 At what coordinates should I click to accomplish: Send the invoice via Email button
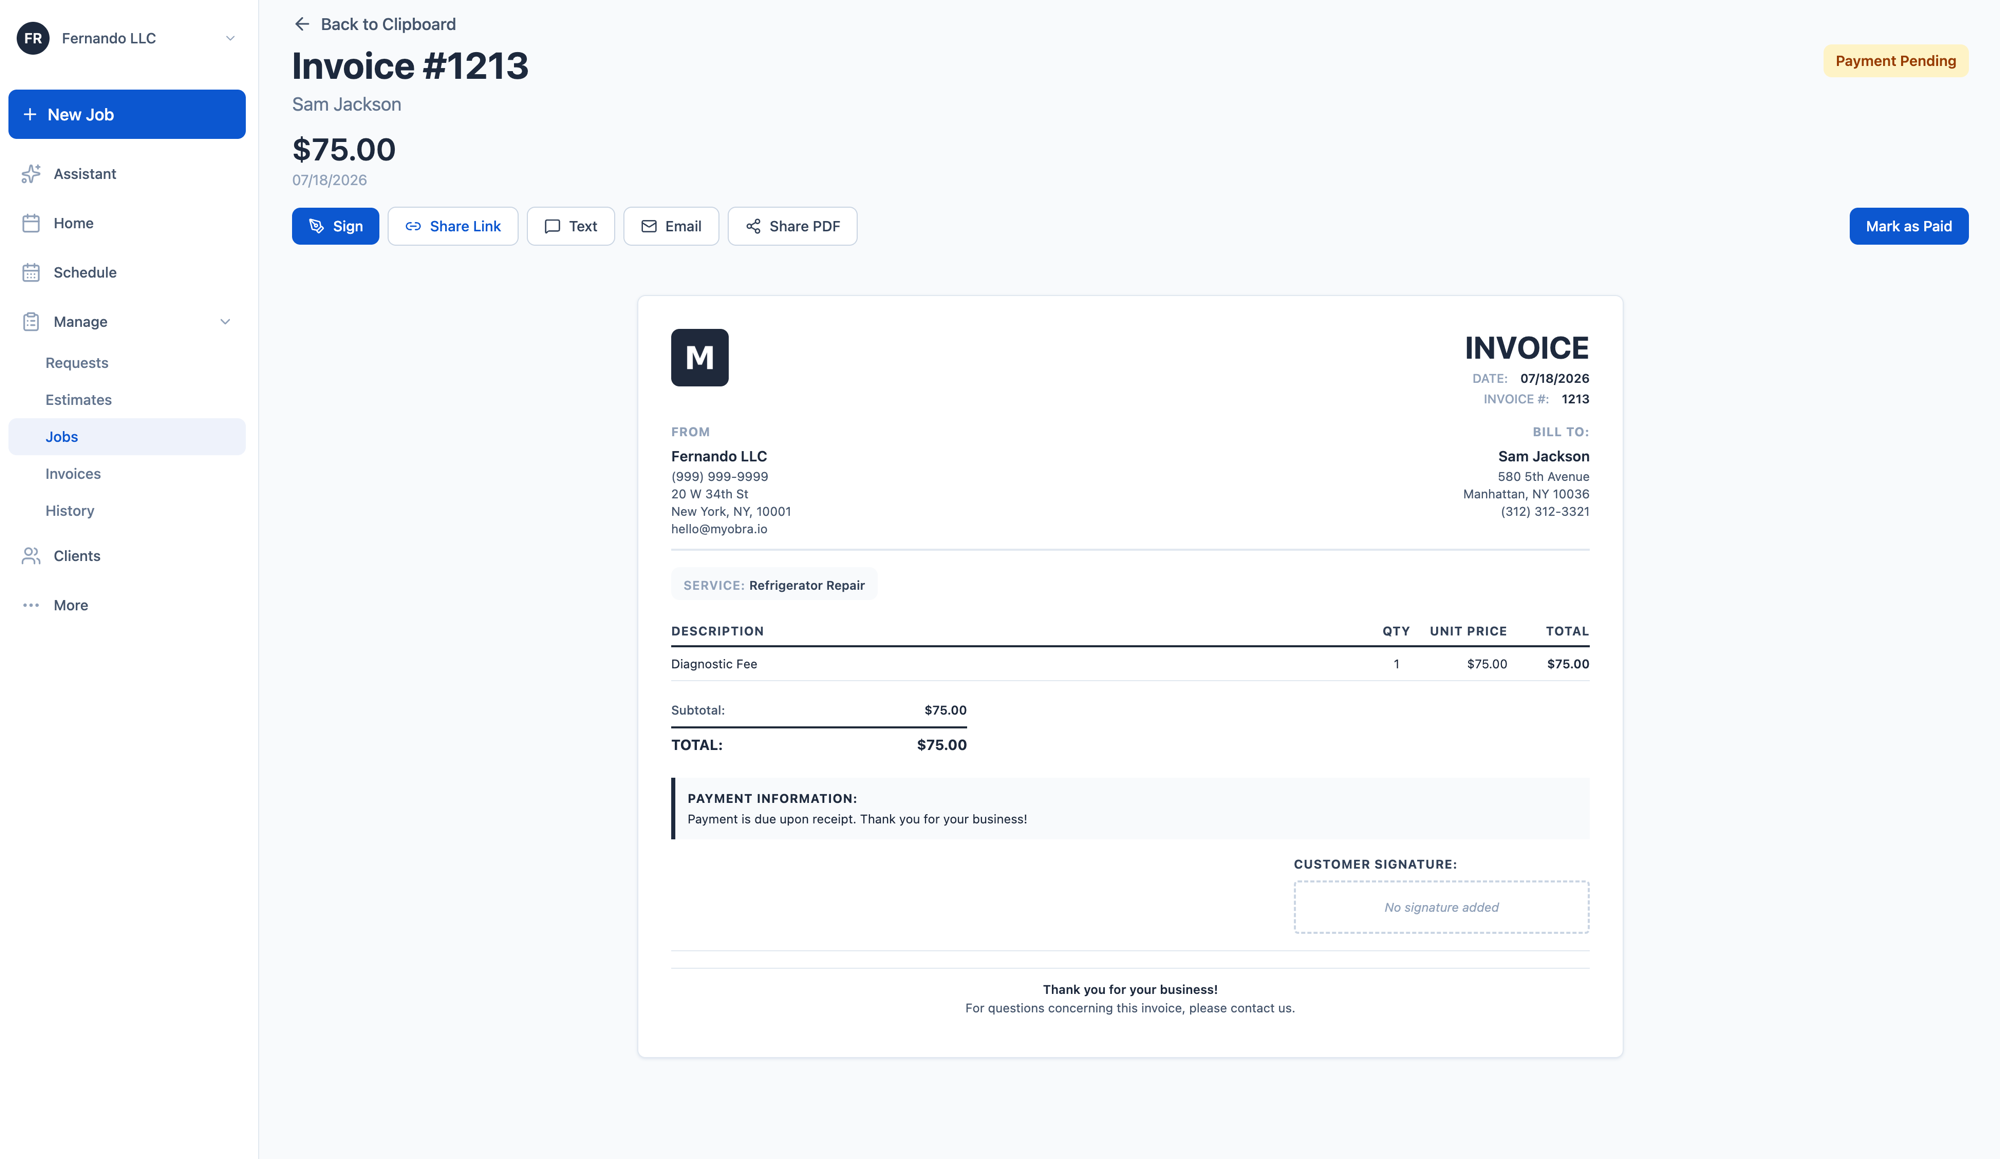[671, 226]
